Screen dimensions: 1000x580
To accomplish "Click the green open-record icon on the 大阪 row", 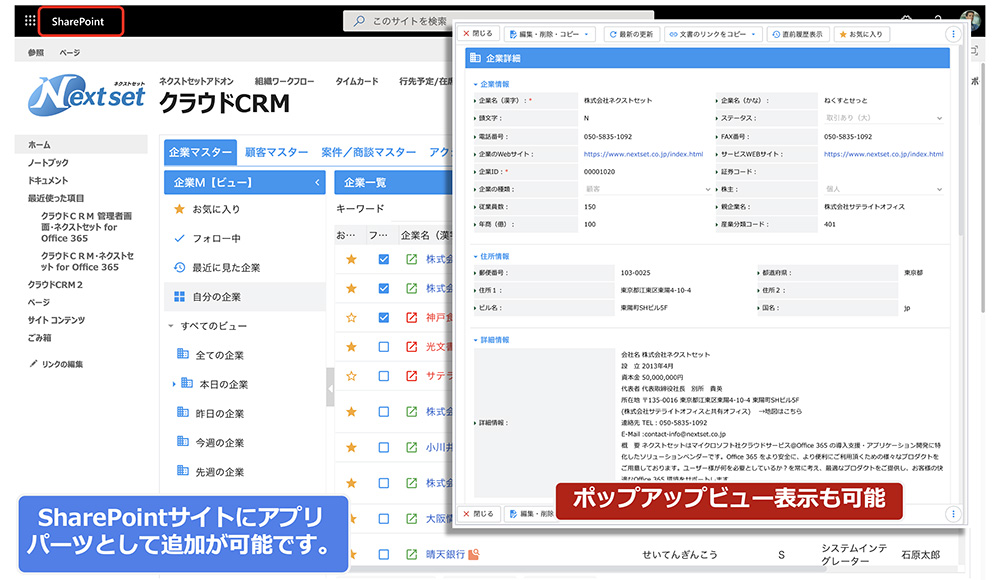I will pos(411,519).
